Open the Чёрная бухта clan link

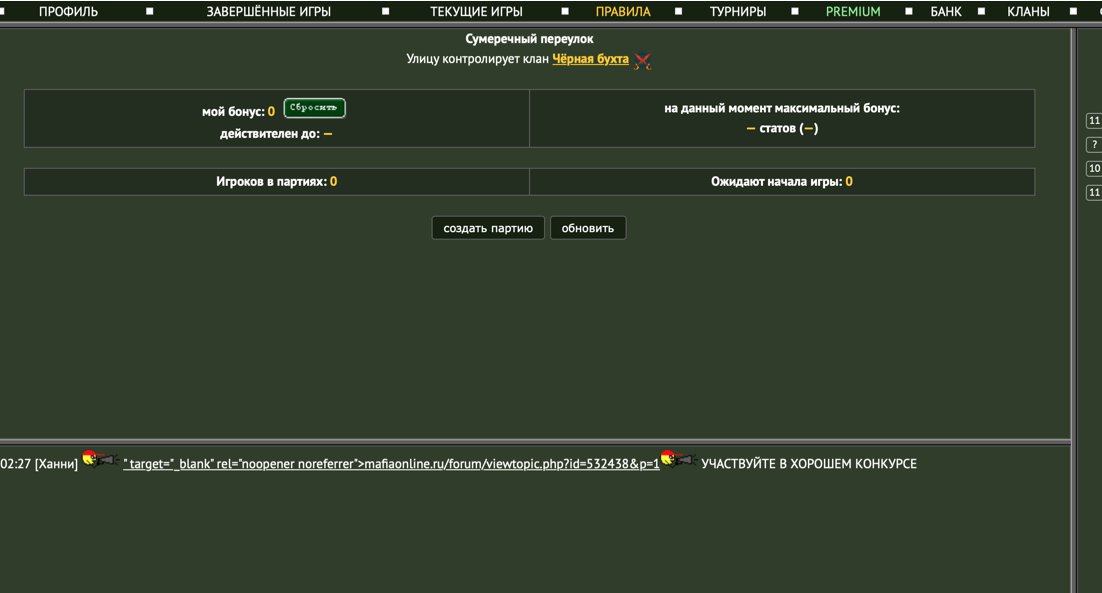click(590, 59)
